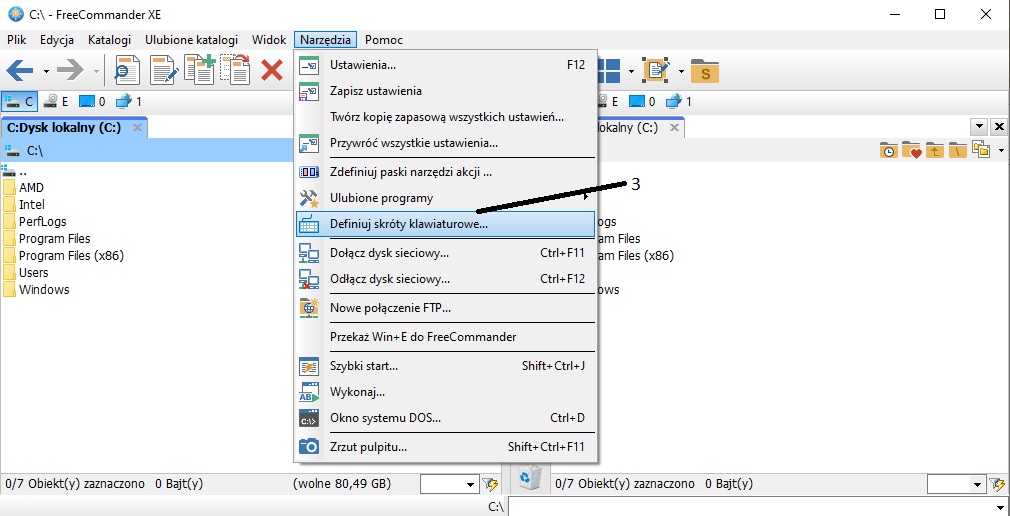The height and width of the screenshot is (516, 1010).
Task: Open the Ulubione katalogi menu
Action: 191,40
